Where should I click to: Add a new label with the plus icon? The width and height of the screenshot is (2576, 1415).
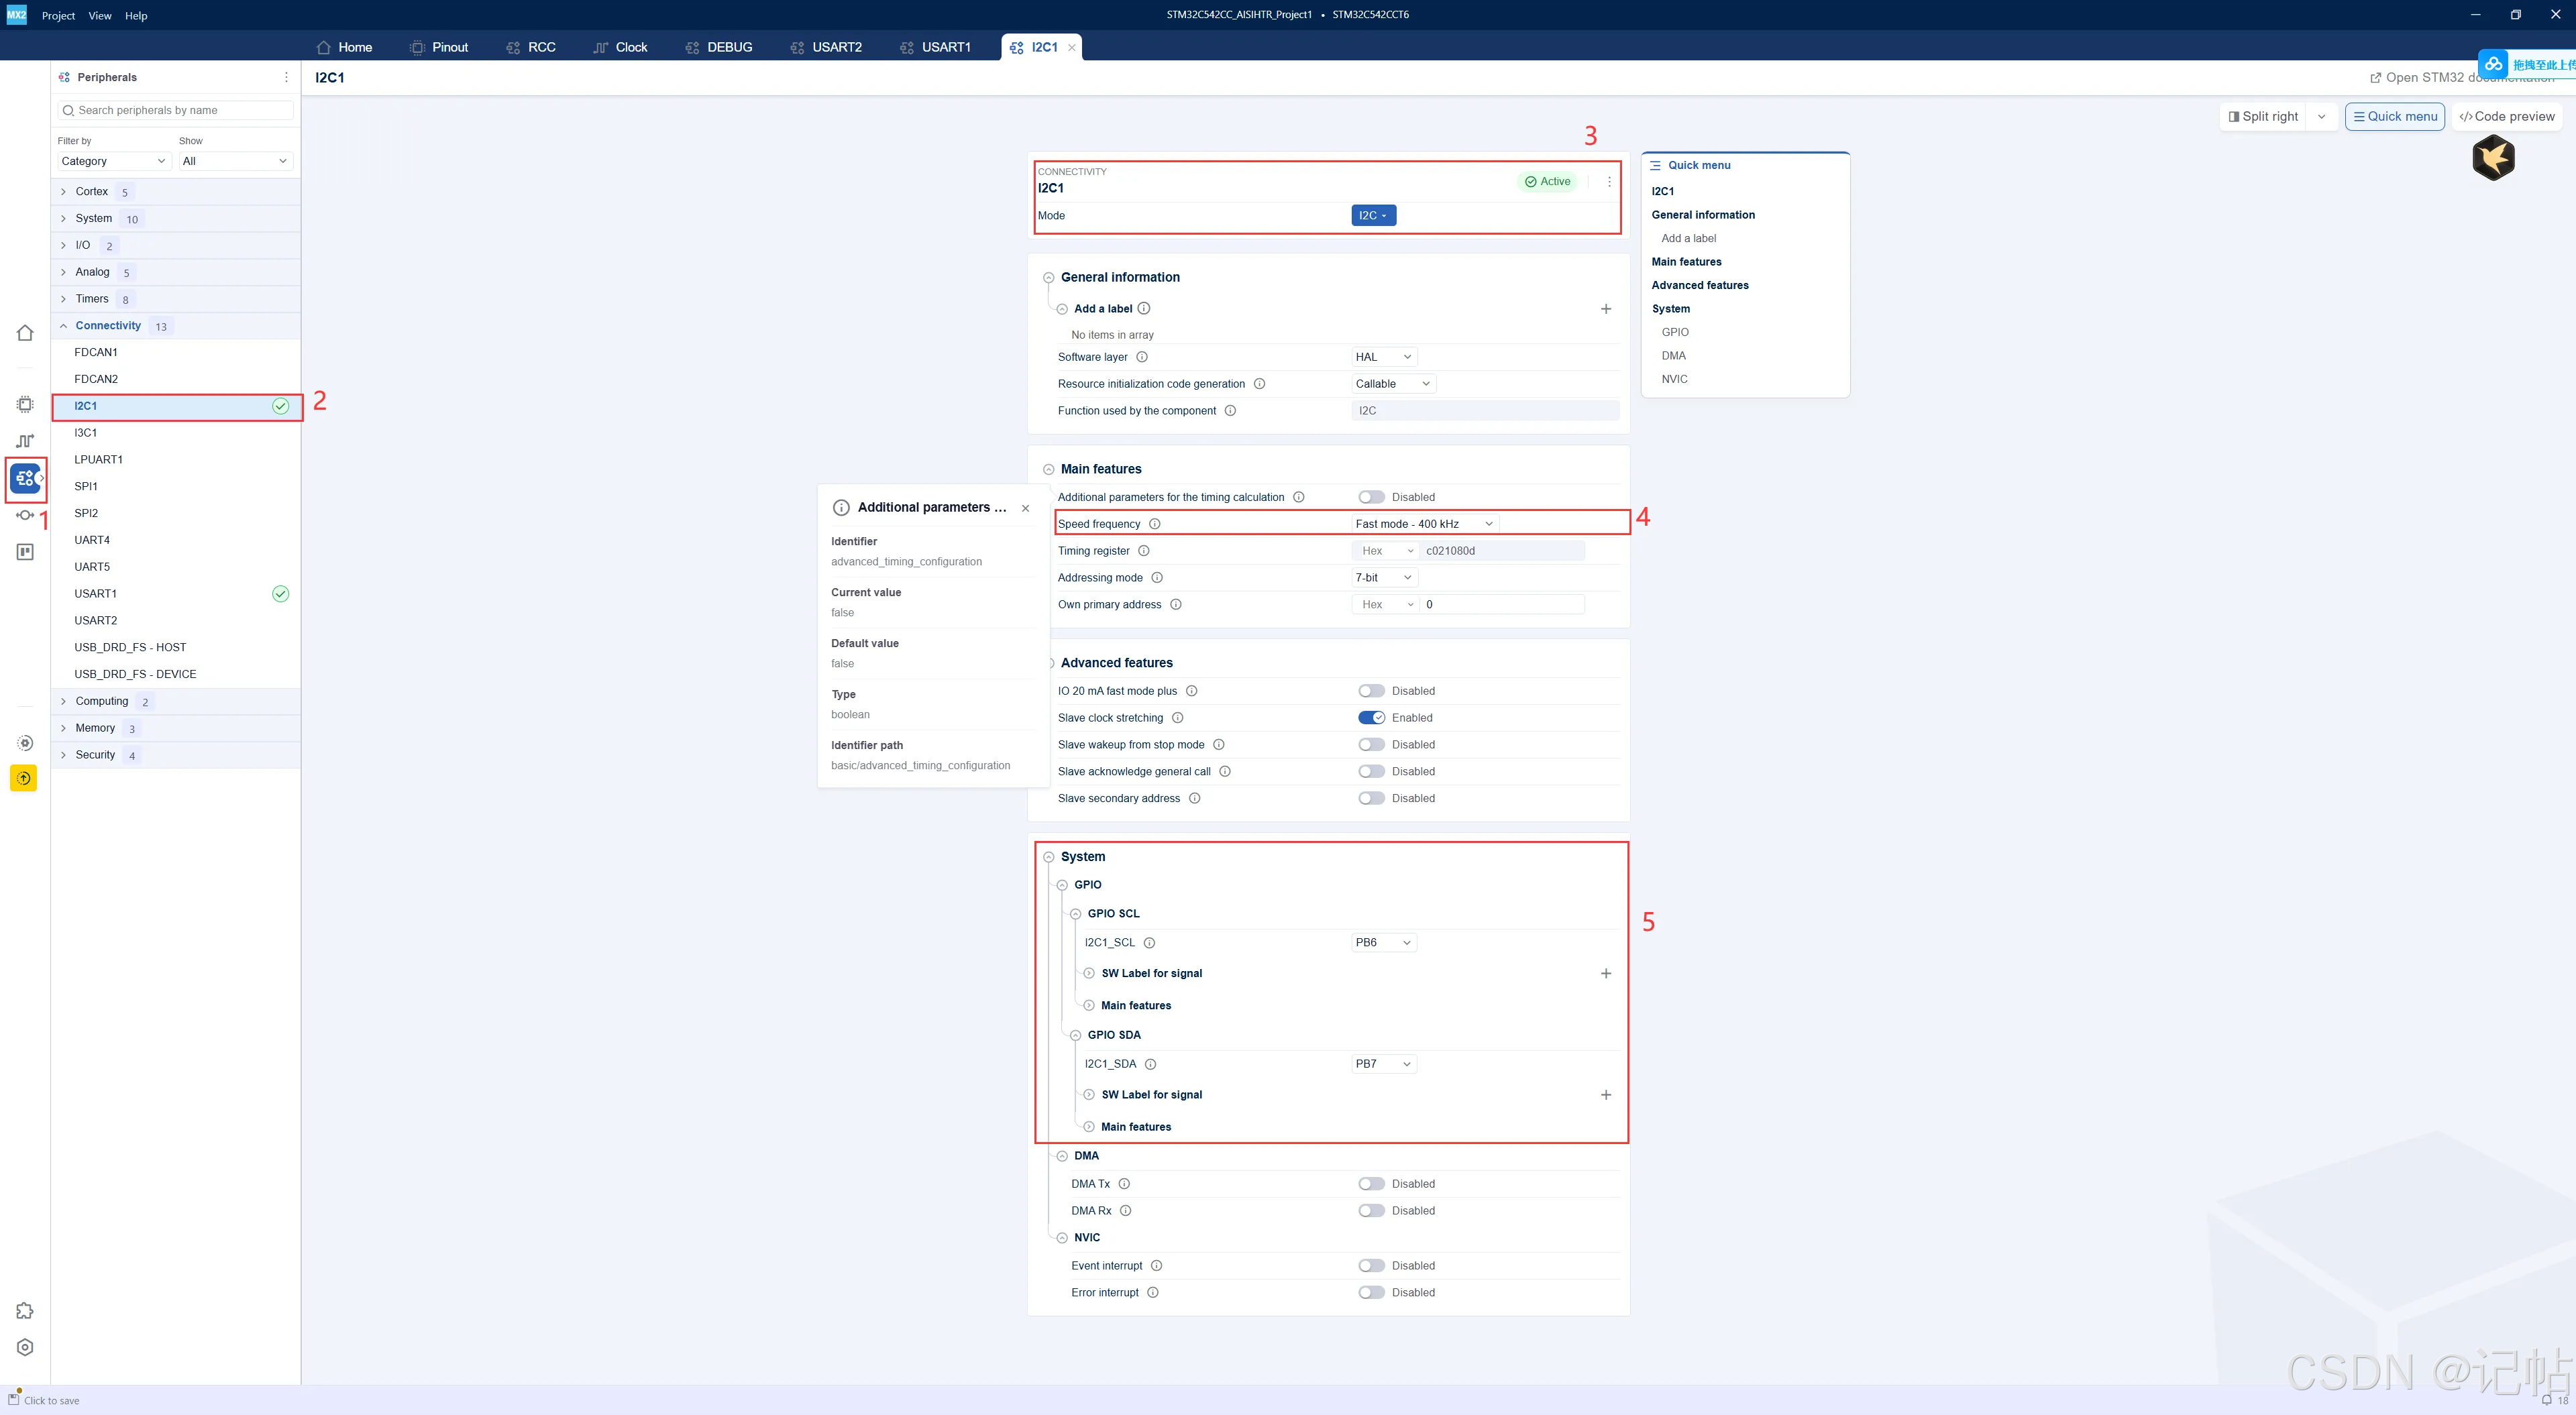click(x=1606, y=309)
